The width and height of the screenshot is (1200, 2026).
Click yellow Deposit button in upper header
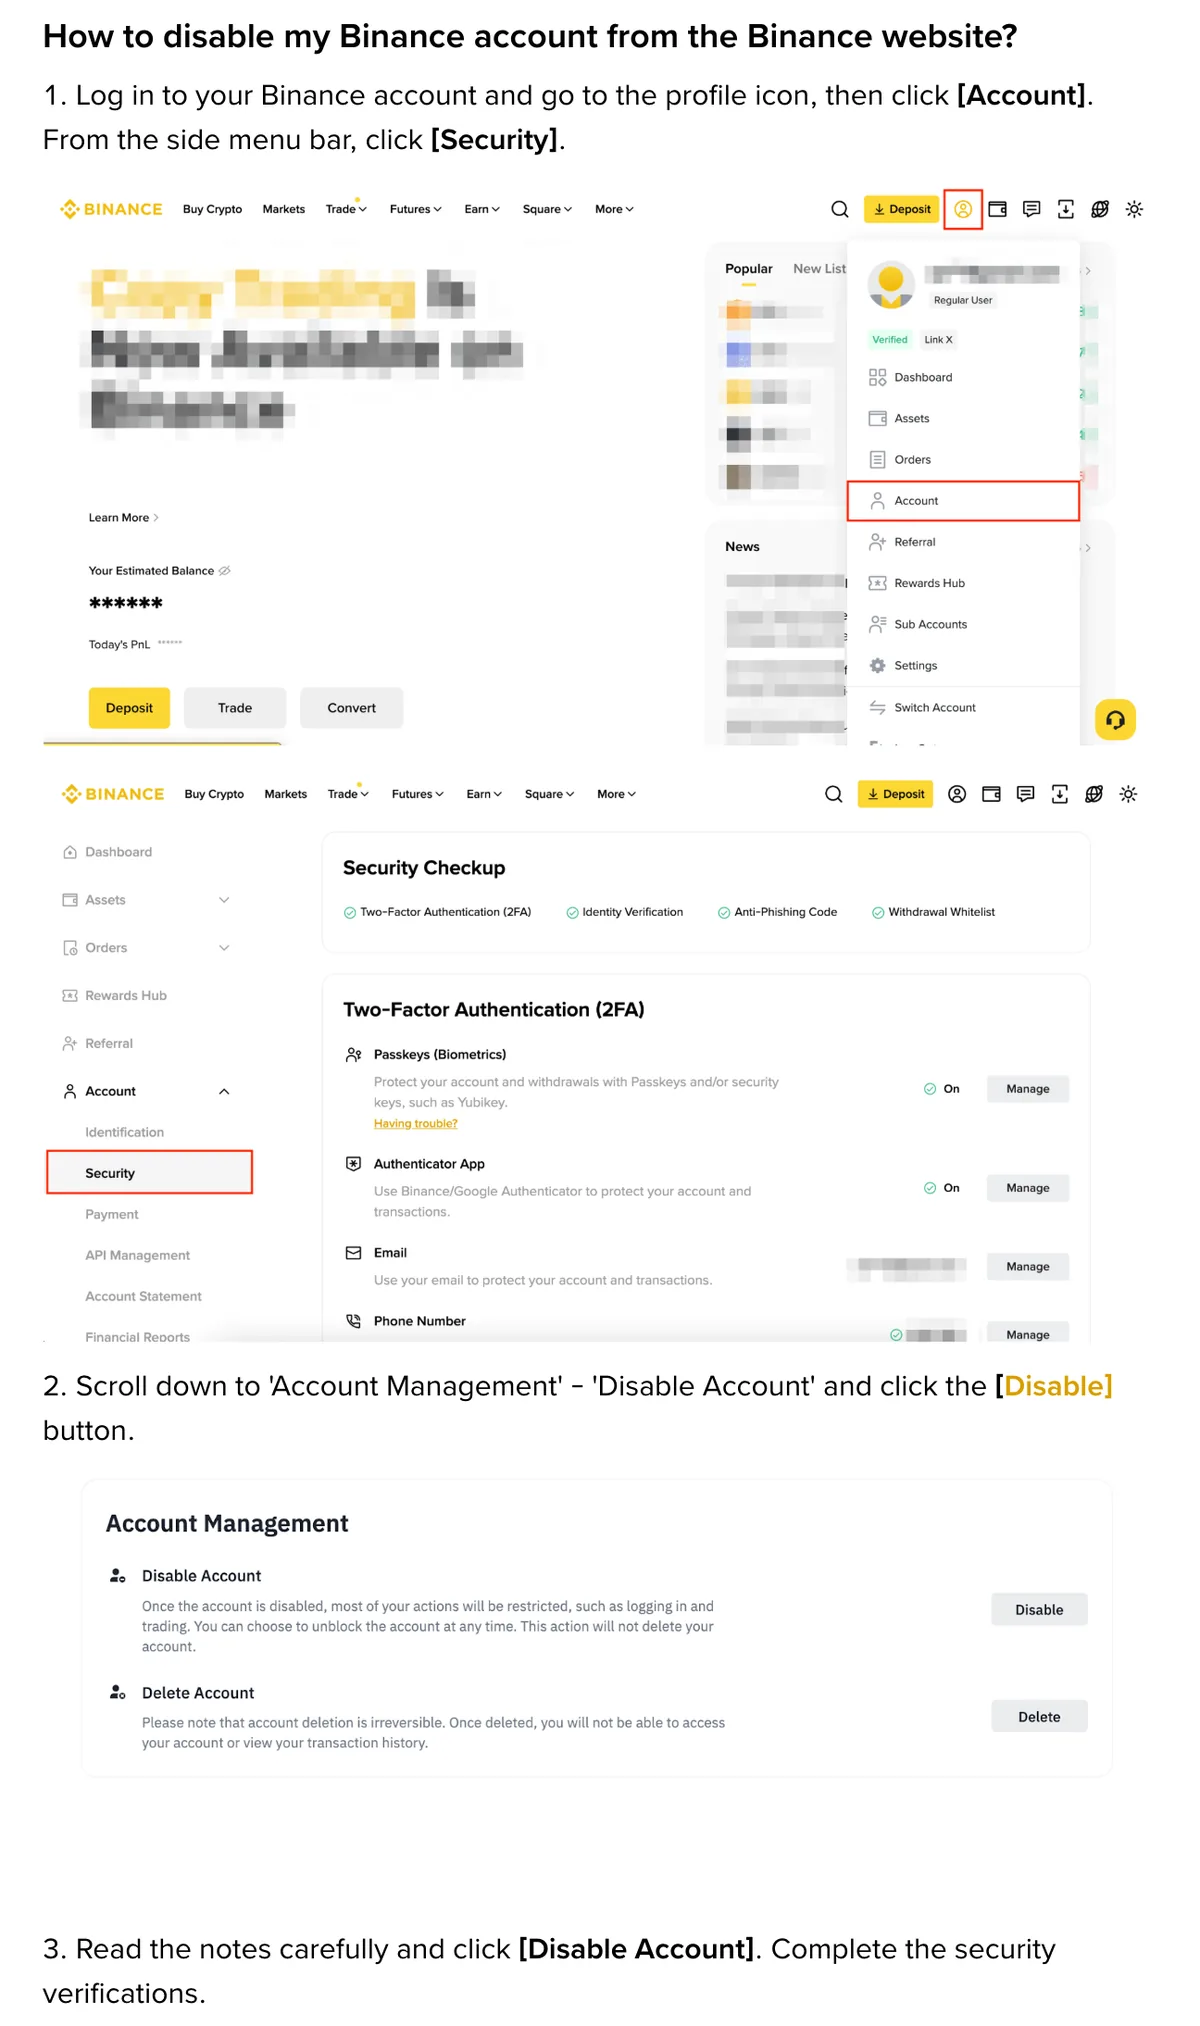tap(902, 209)
